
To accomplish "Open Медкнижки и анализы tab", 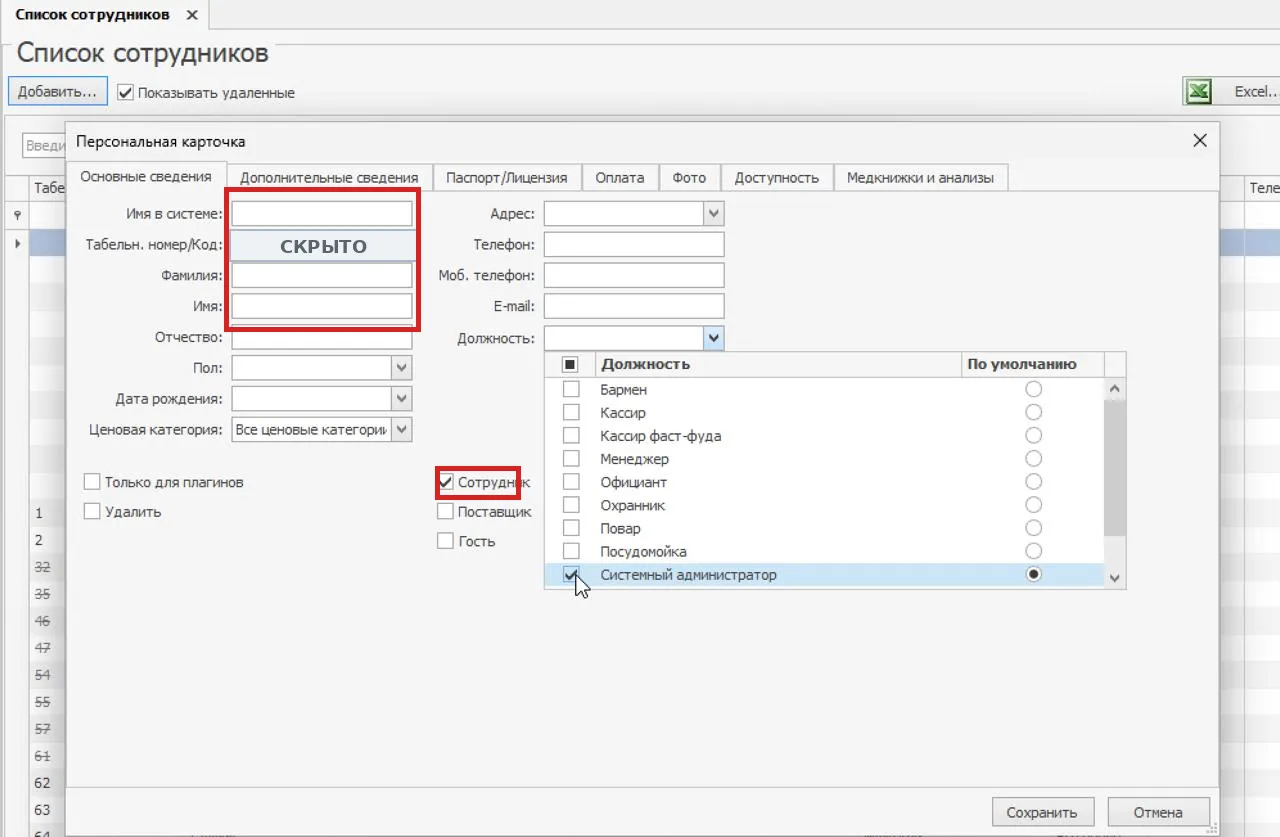I will 920,178.
